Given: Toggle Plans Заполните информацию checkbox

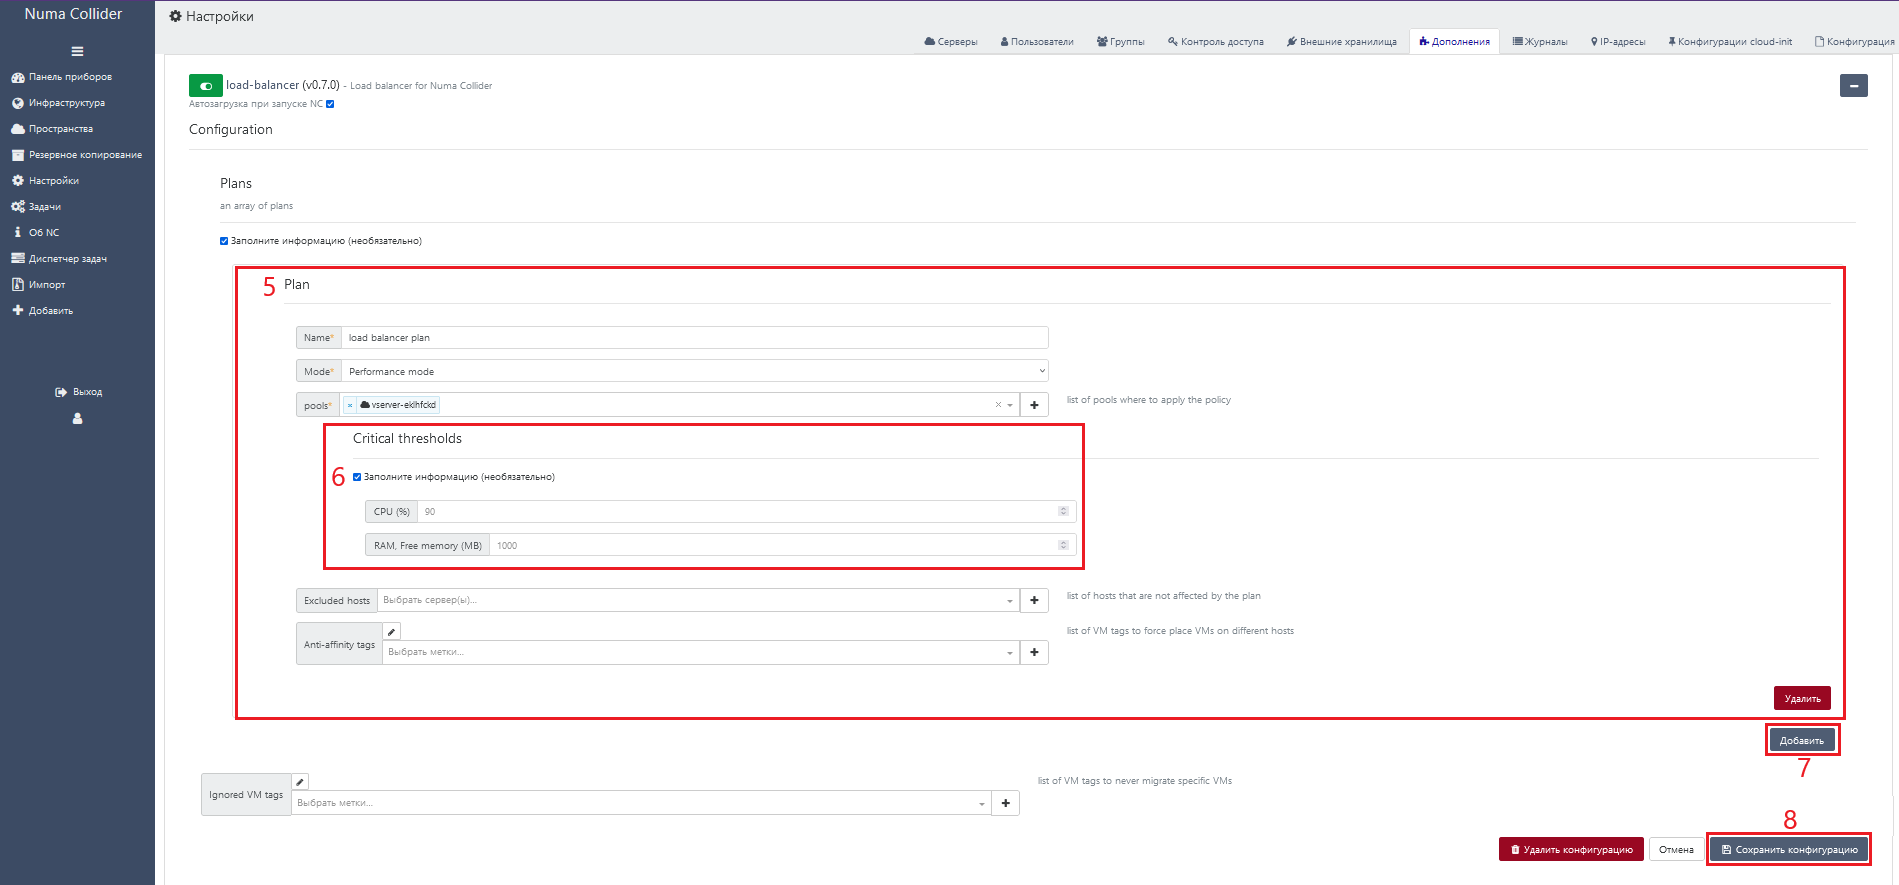Looking at the screenshot, I should tap(224, 241).
